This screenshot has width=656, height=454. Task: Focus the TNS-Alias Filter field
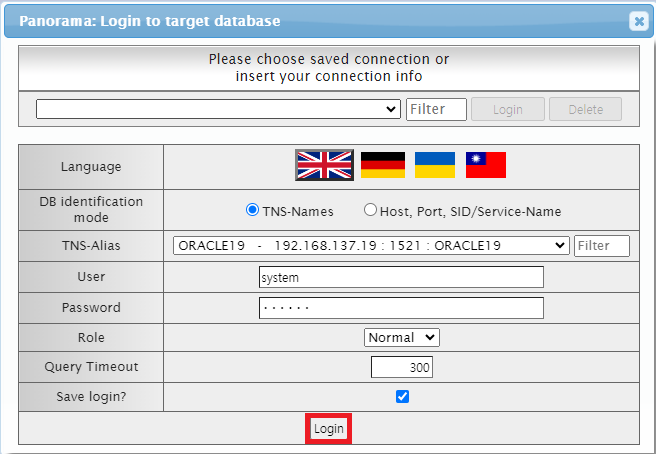pos(602,246)
